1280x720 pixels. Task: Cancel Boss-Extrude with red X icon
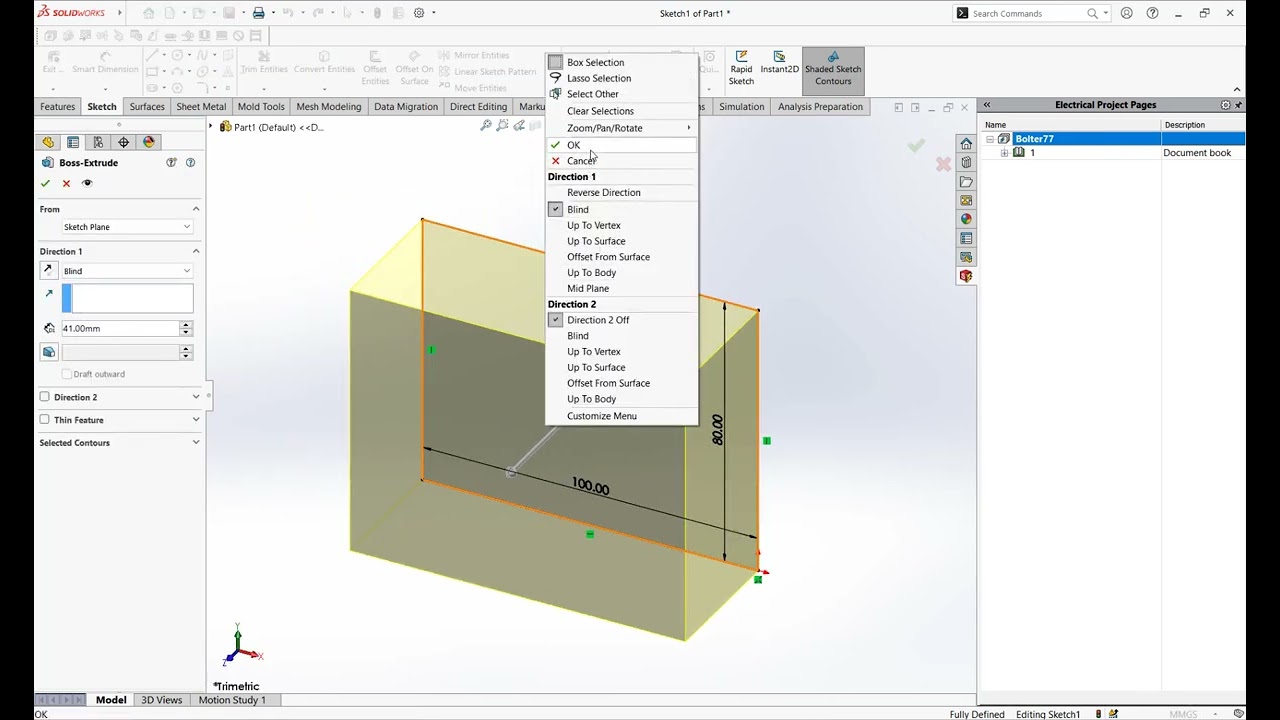66,183
